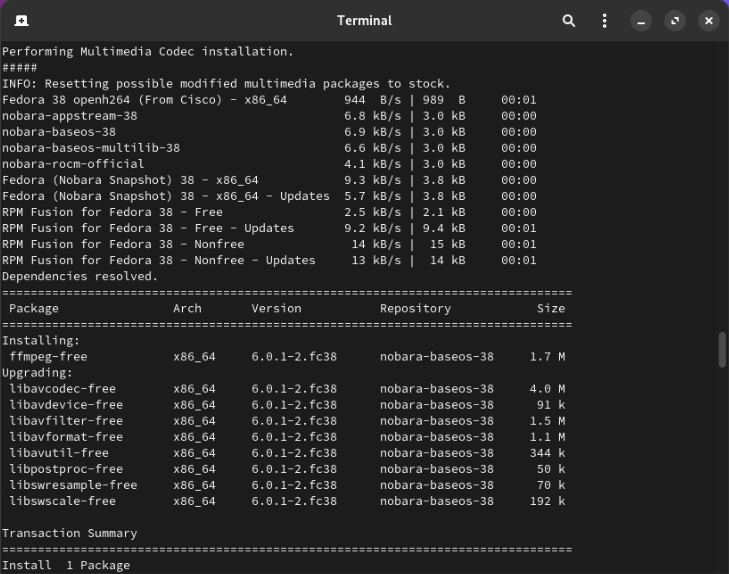Click 'Performing Multimedia Codec installation.' line
The image size is (729, 574).
pyautogui.click(x=148, y=52)
